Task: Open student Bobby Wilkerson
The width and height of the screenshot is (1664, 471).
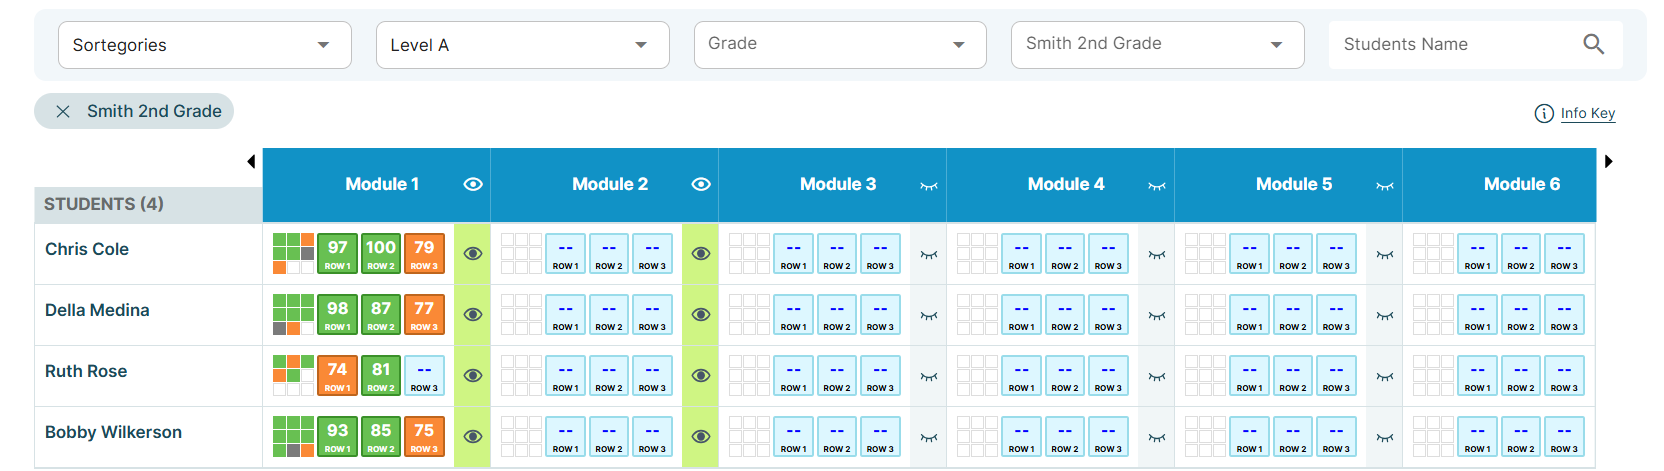Action: [x=113, y=432]
